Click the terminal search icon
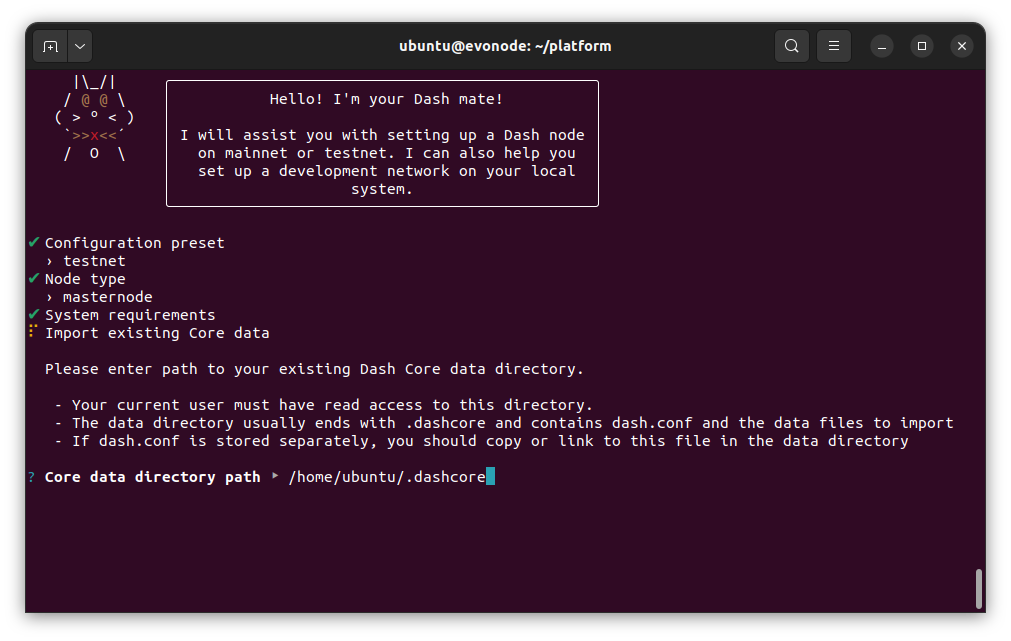 pyautogui.click(x=791, y=46)
